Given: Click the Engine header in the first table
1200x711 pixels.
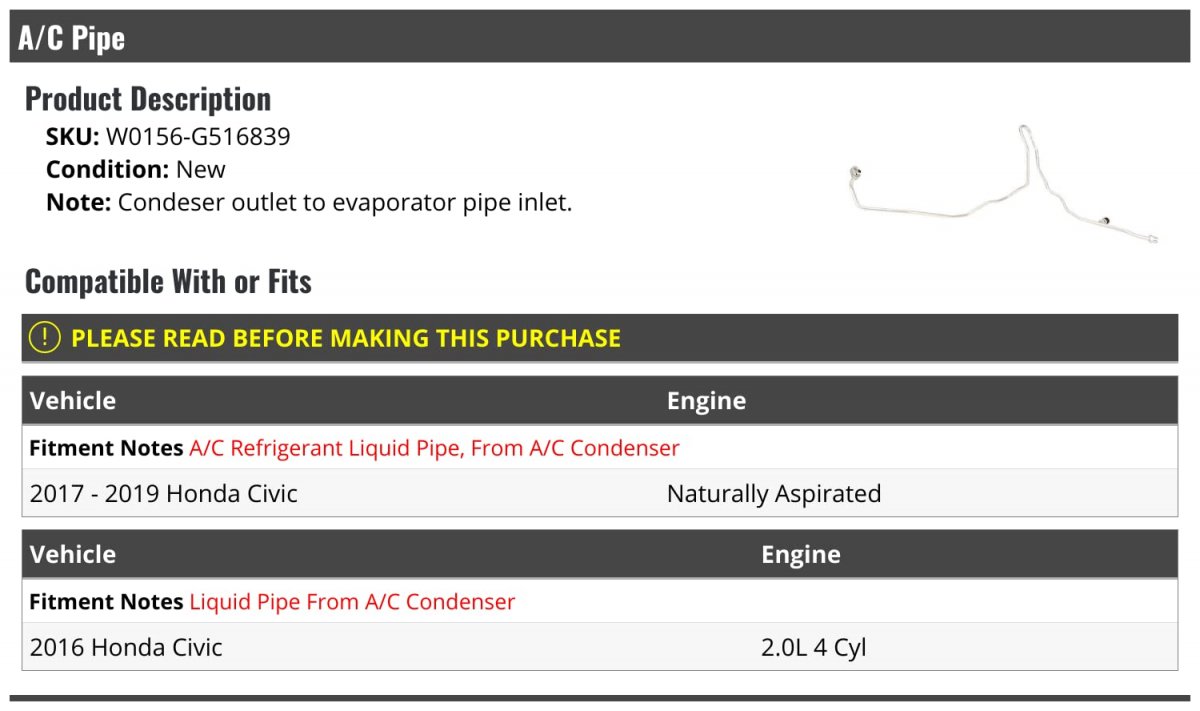Looking at the screenshot, I should (706, 401).
